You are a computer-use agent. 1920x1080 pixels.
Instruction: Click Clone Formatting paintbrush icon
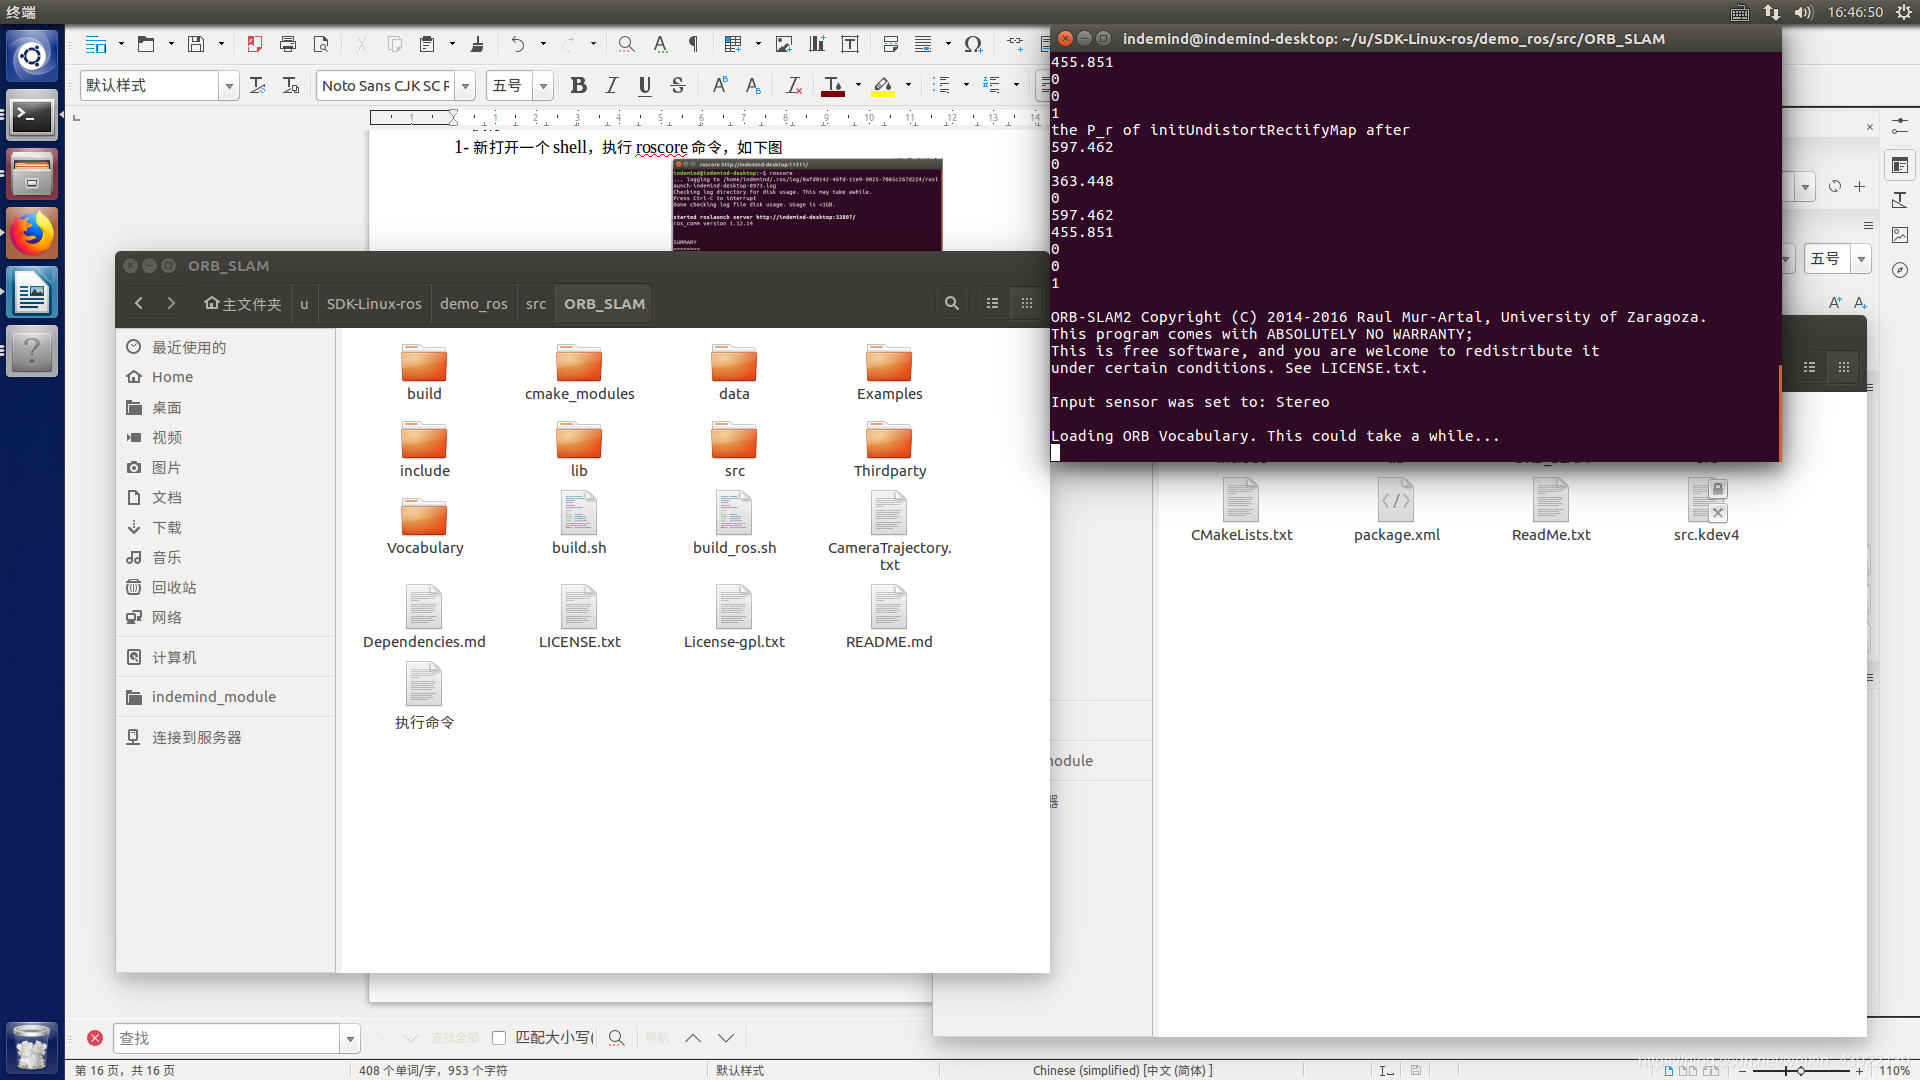click(x=477, y=44)
